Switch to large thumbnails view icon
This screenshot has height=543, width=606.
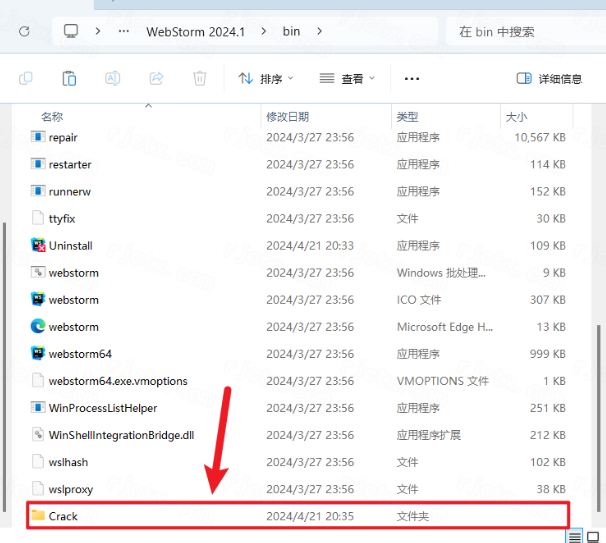coord(593,537)
